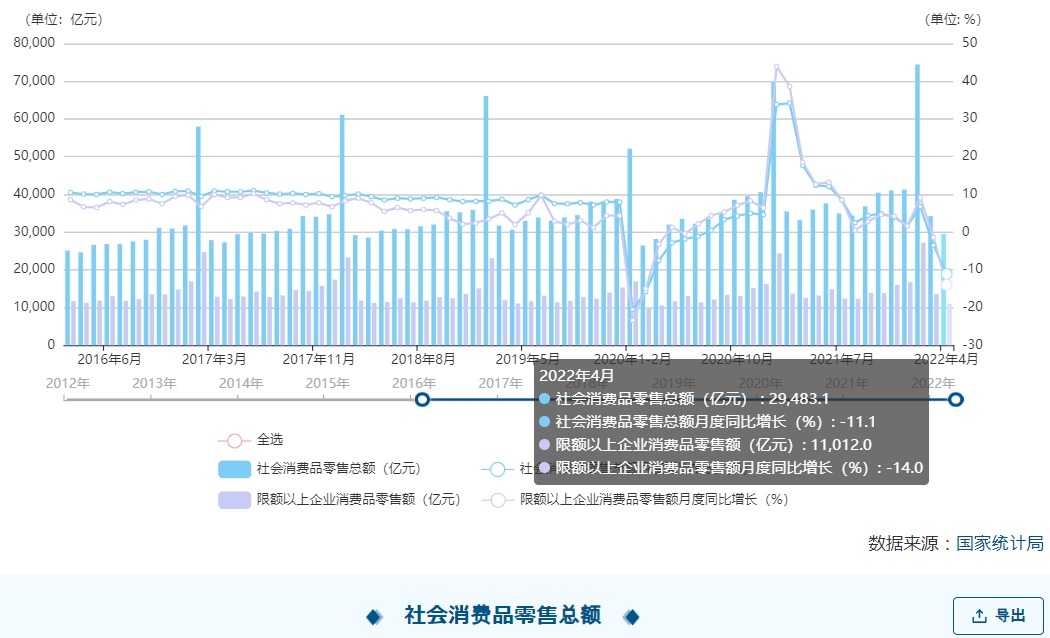Click tooltip row showing -11.1 growth
Image resolution: width=1050 pixels, height=638 pixels.
coord(707,422)
